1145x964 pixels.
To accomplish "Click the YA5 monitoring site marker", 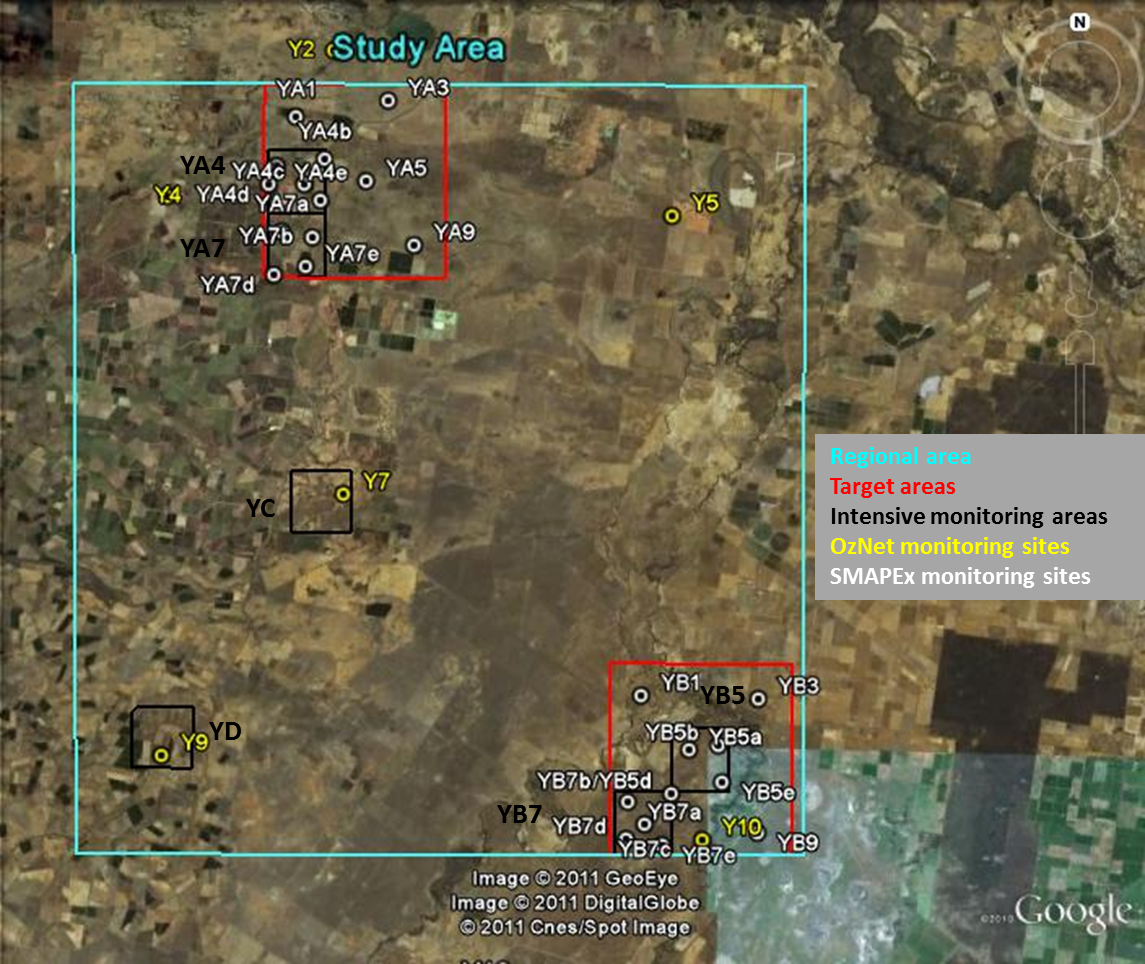I will tap(366, 181).
